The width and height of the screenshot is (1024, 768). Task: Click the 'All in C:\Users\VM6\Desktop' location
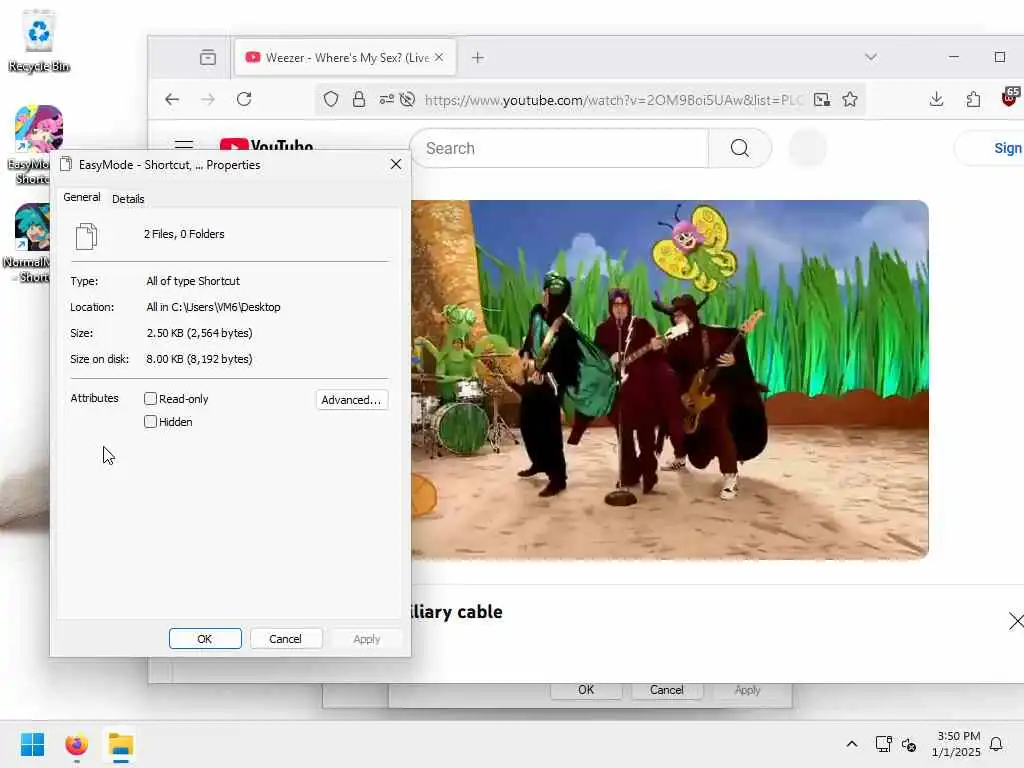click(x=213, y=307)
